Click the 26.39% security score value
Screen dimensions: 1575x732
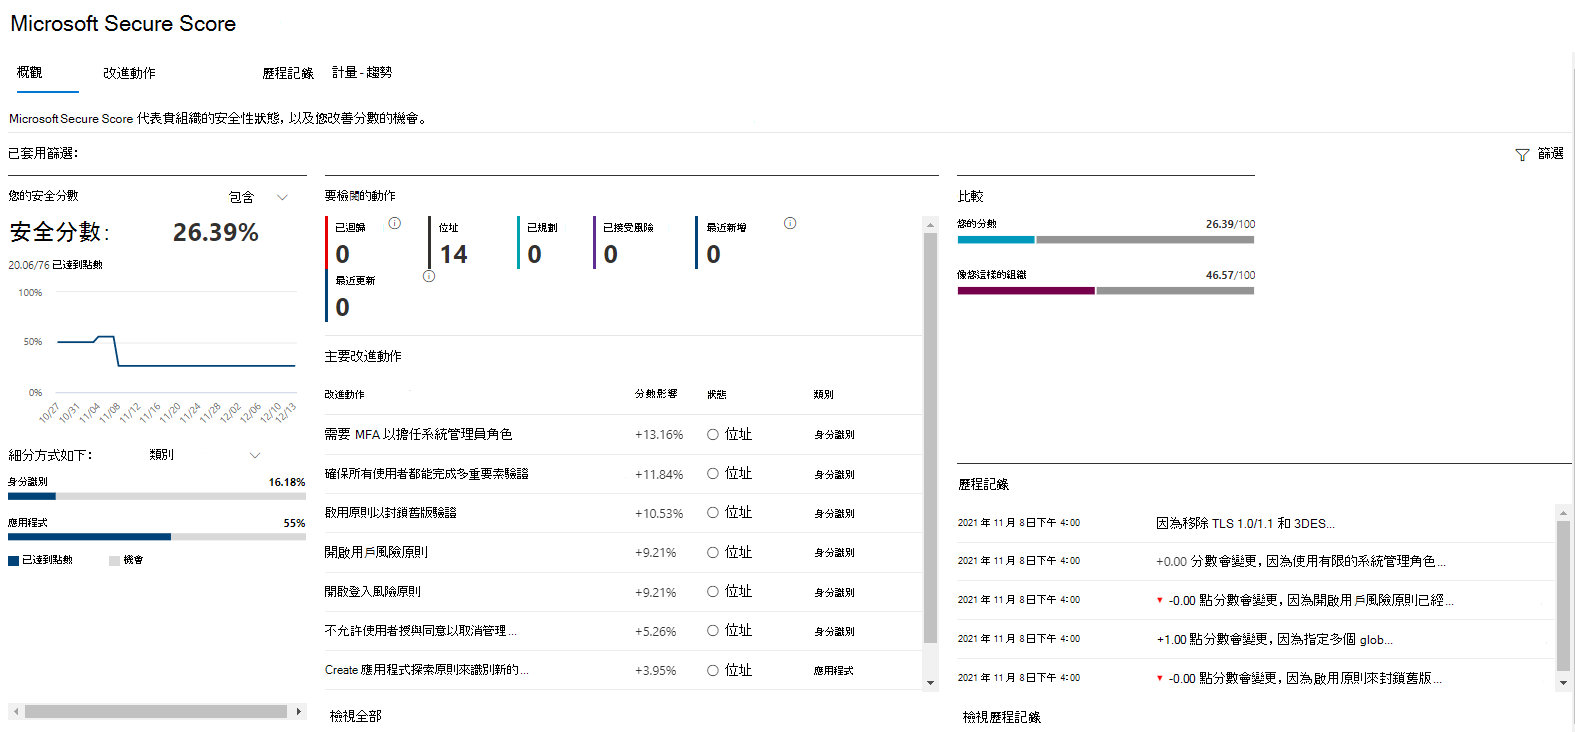(x=216, y=233)
